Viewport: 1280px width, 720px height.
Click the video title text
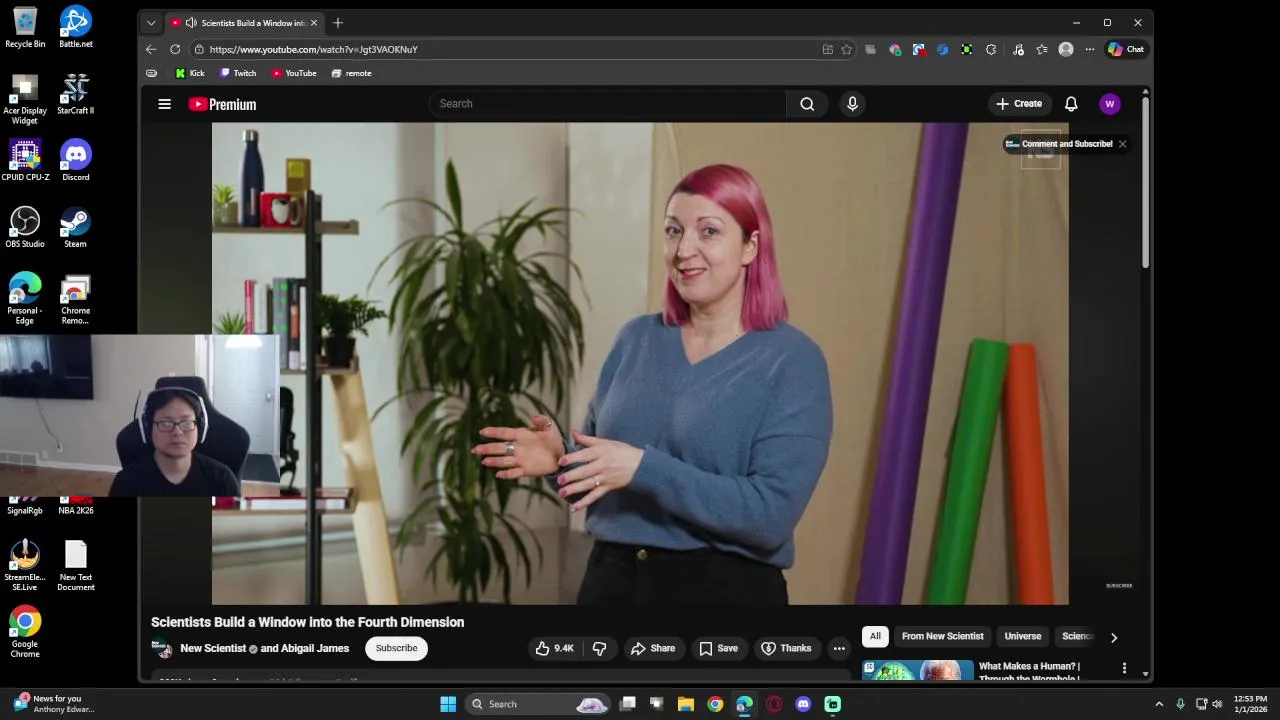(308, 622)
